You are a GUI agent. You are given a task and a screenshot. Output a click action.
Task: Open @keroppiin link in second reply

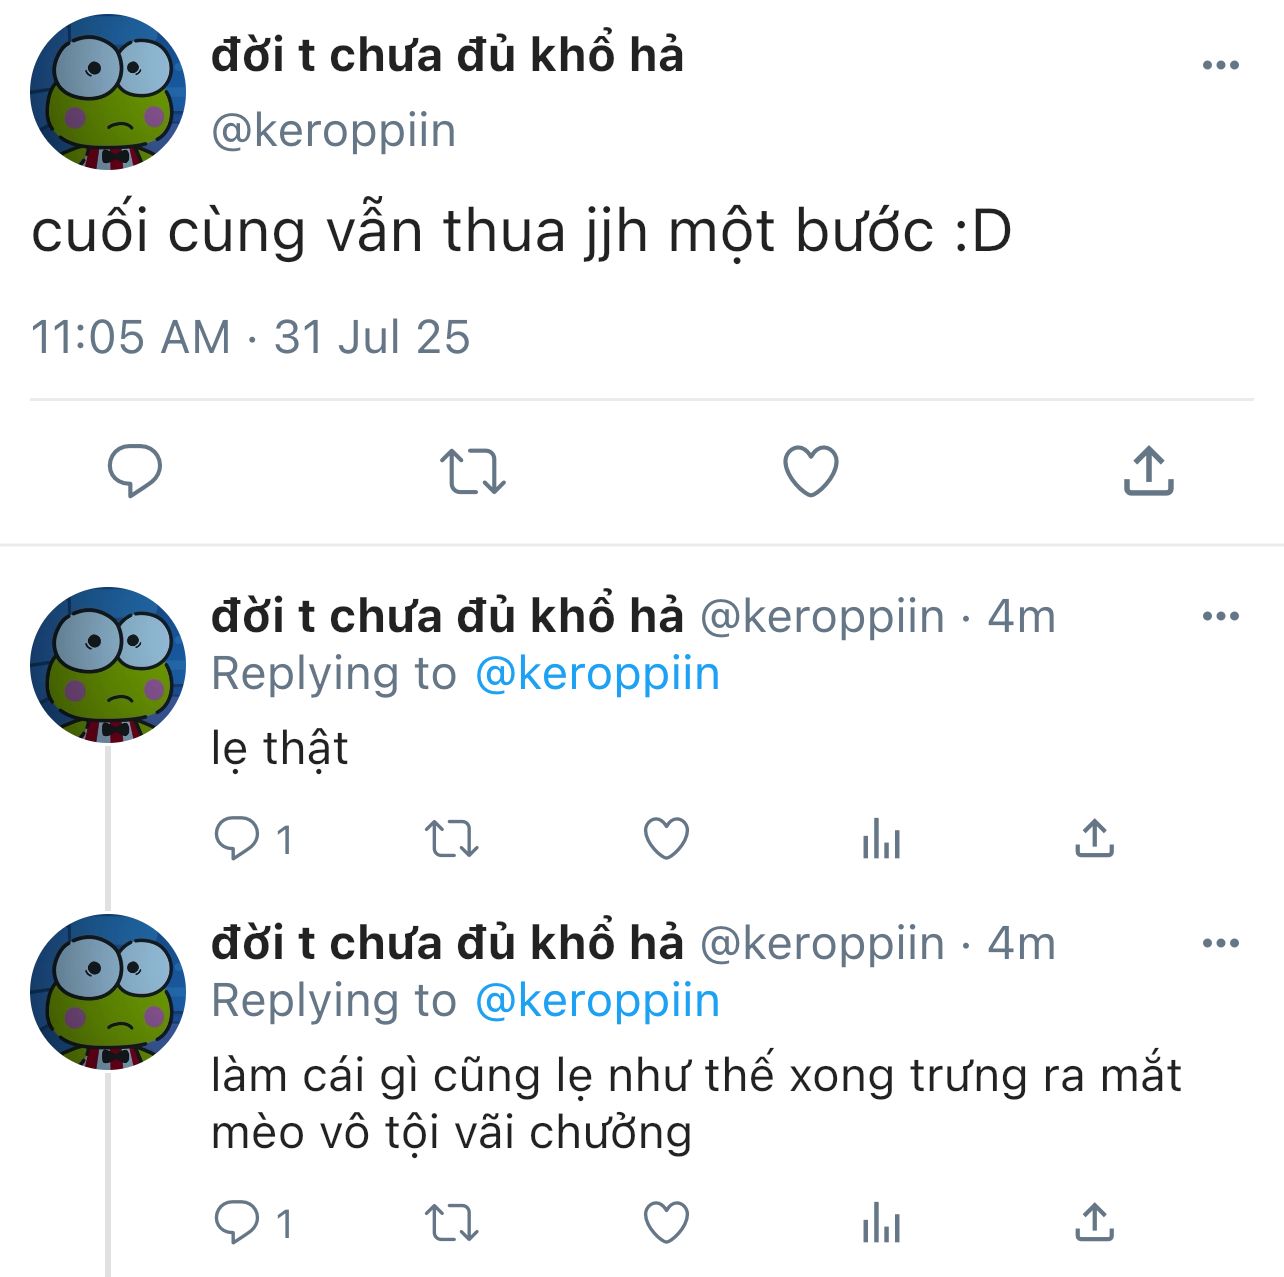point(597,1001)
